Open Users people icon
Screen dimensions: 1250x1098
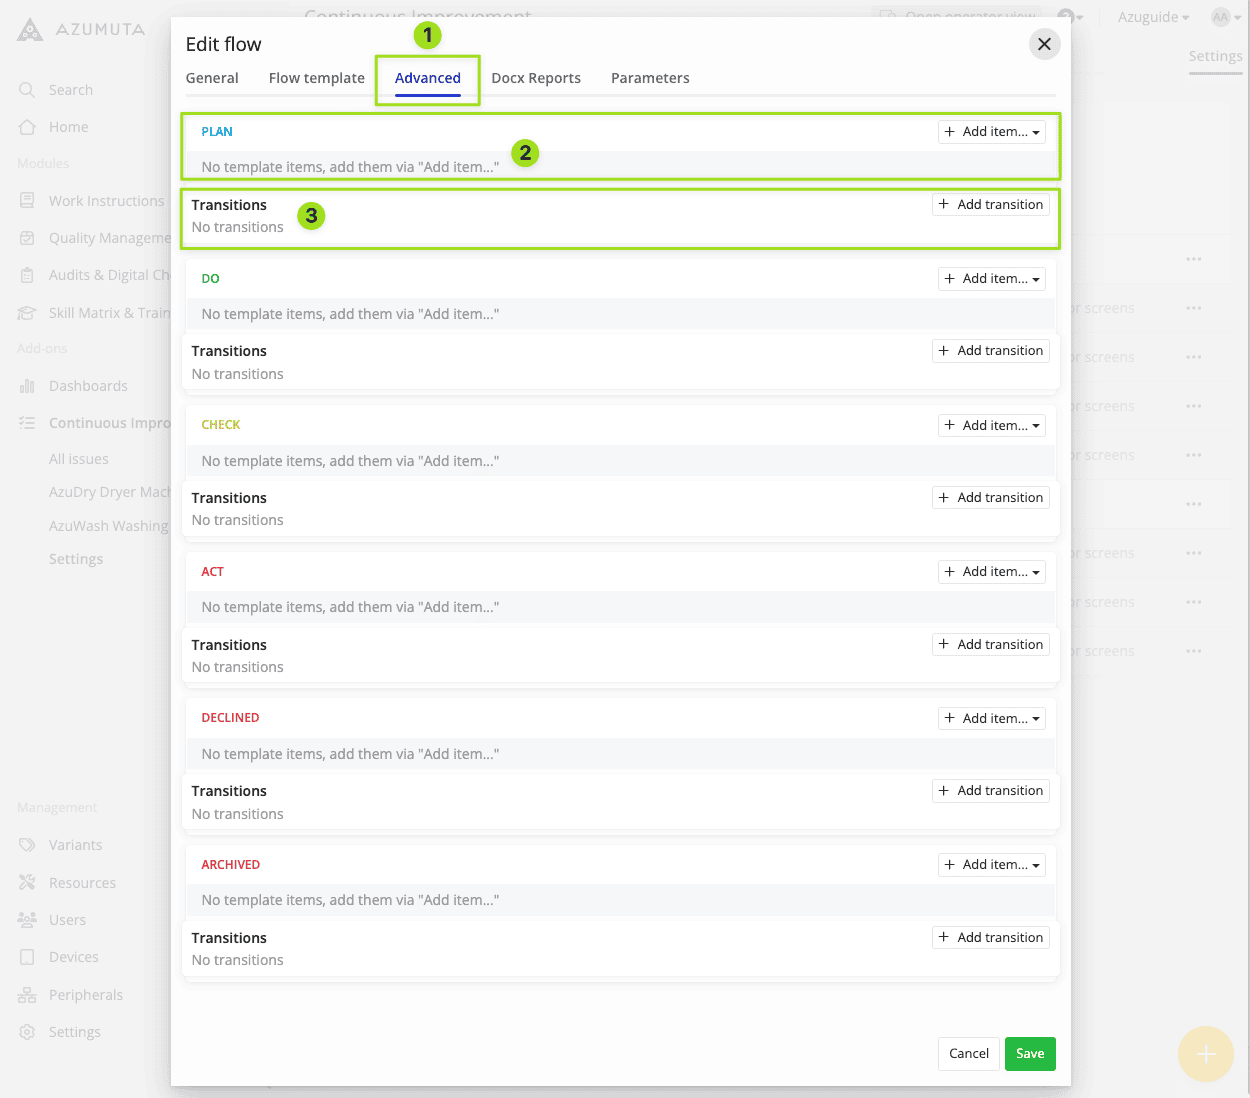27,920
